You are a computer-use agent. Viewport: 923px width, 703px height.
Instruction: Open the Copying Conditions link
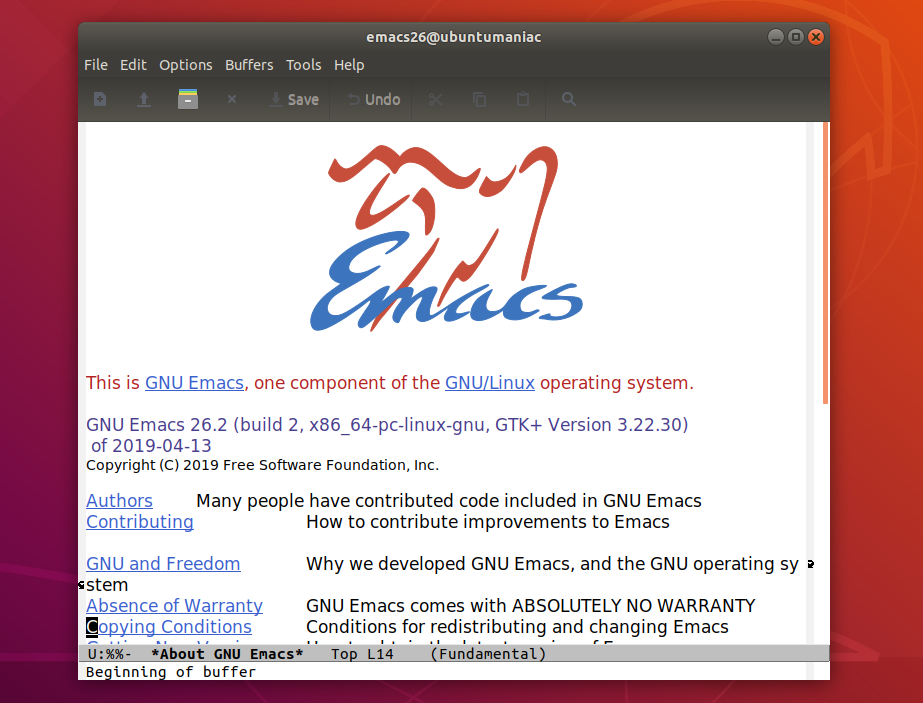169,626
